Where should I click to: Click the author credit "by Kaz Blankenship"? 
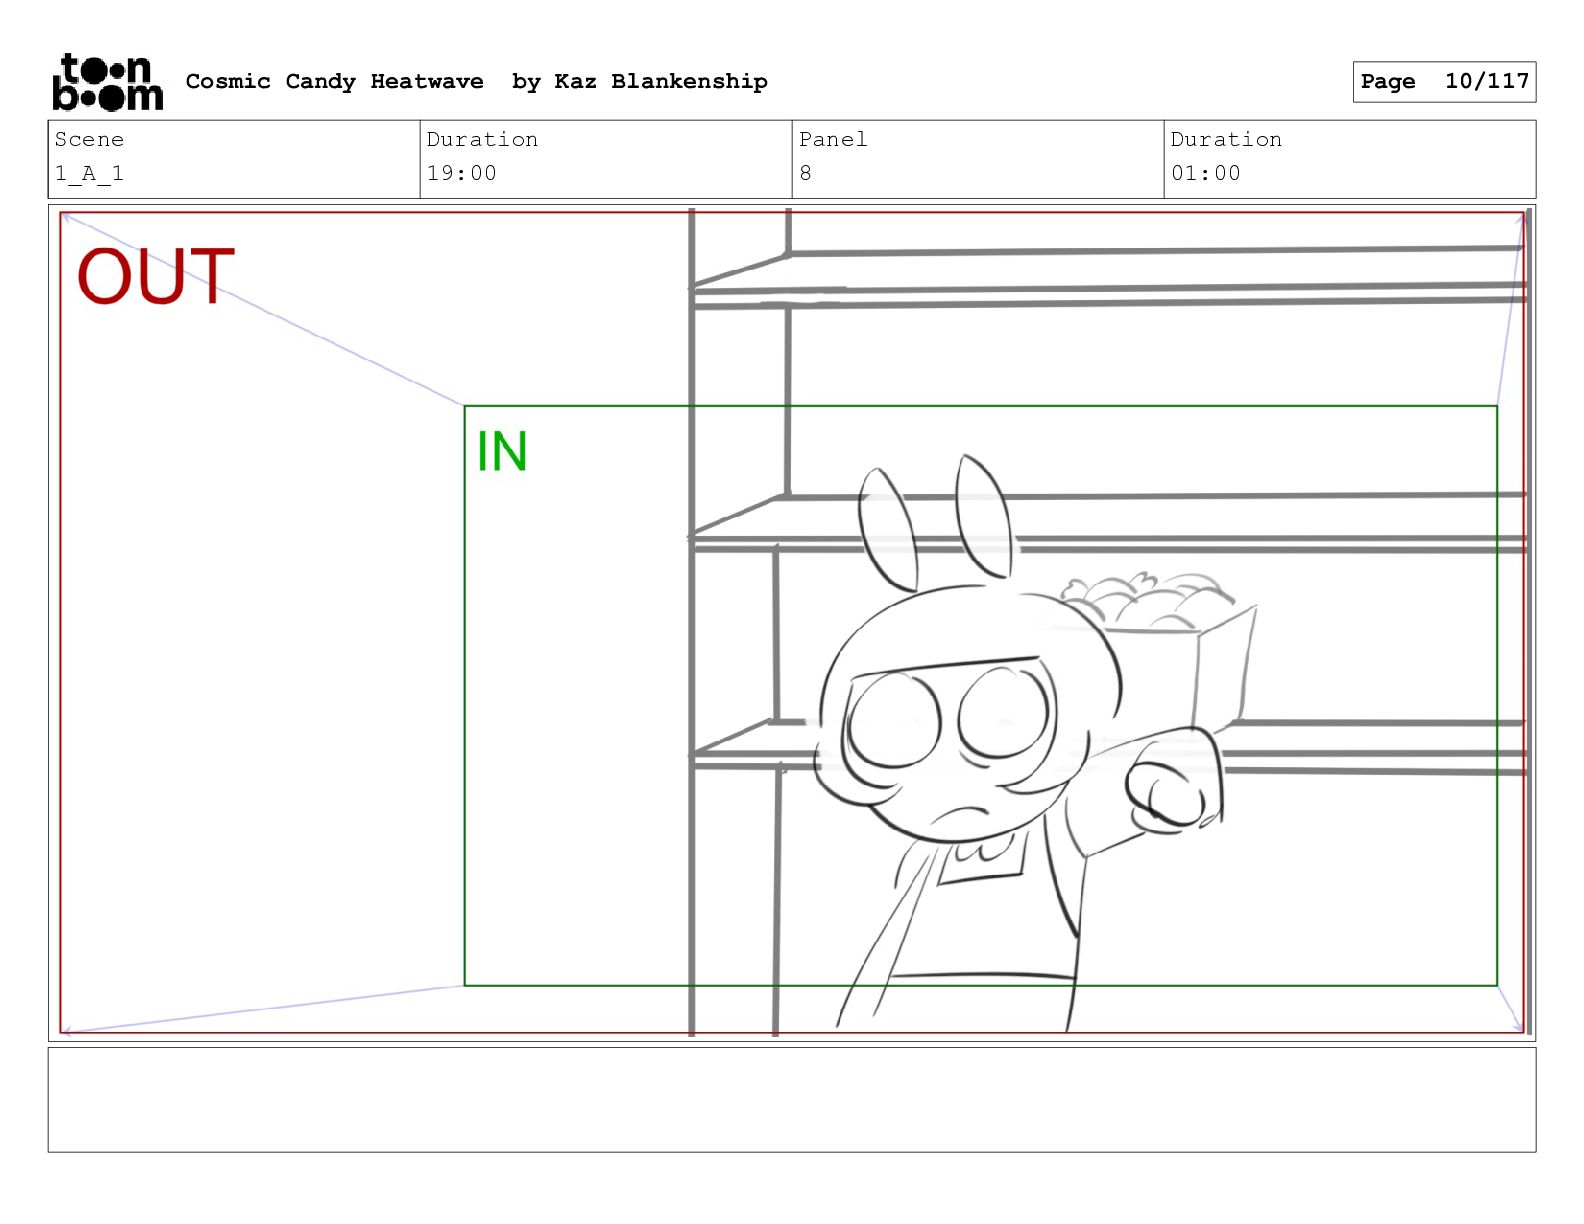(x=640, y=82)
